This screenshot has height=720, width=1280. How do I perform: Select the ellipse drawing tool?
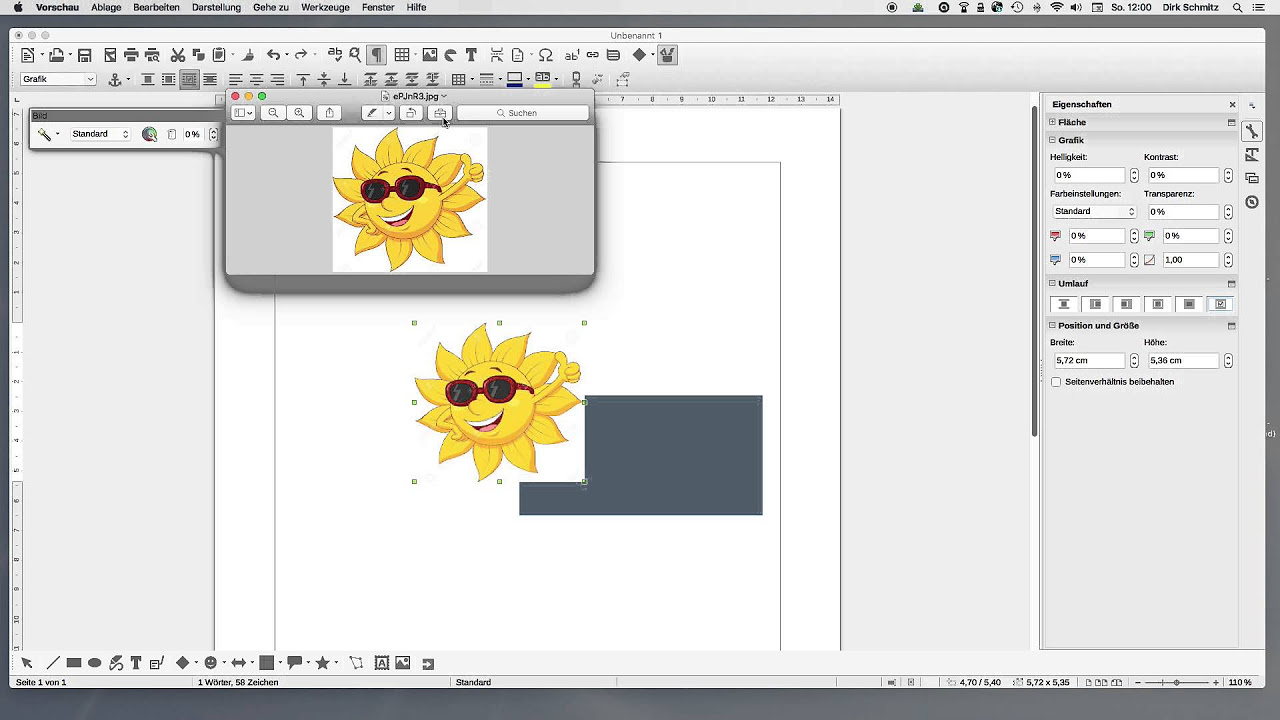tap(94, 663)
